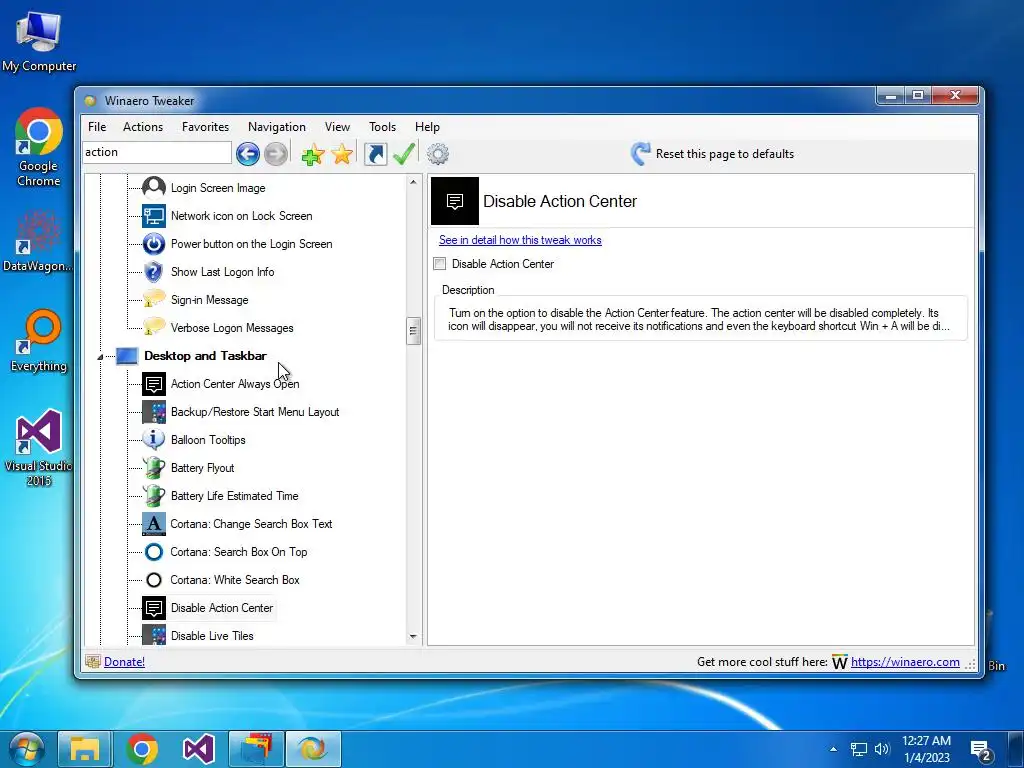Select 'Battery Flyout' tree row

point(202,468)
